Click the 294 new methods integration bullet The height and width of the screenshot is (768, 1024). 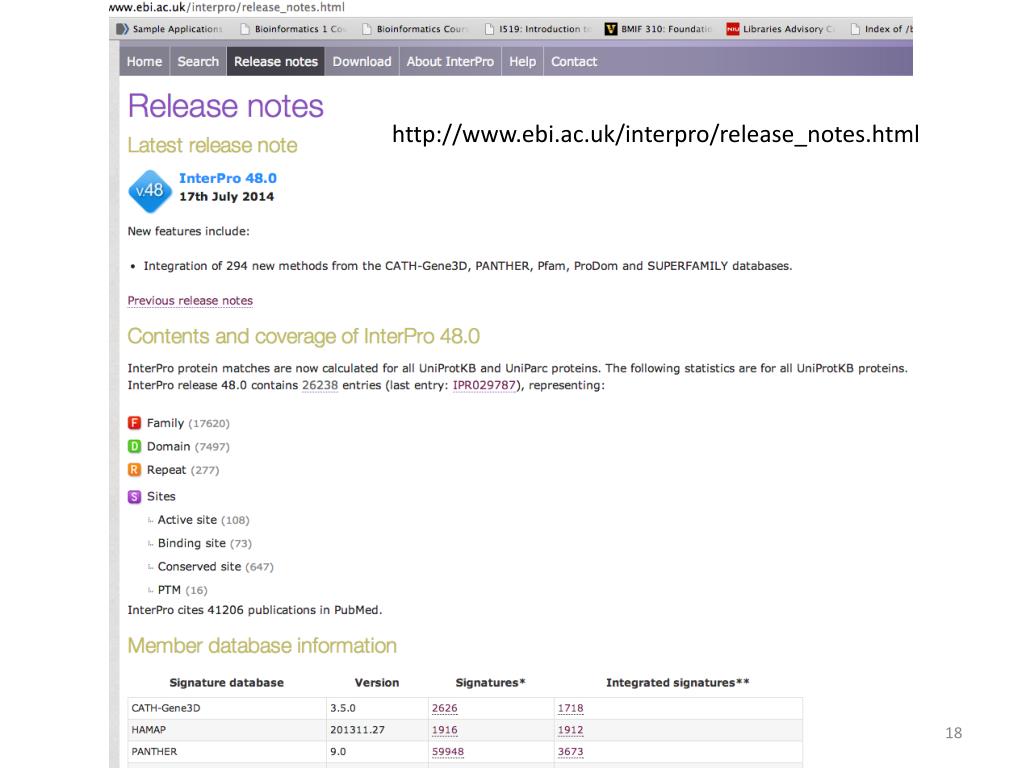pos(468,266)
